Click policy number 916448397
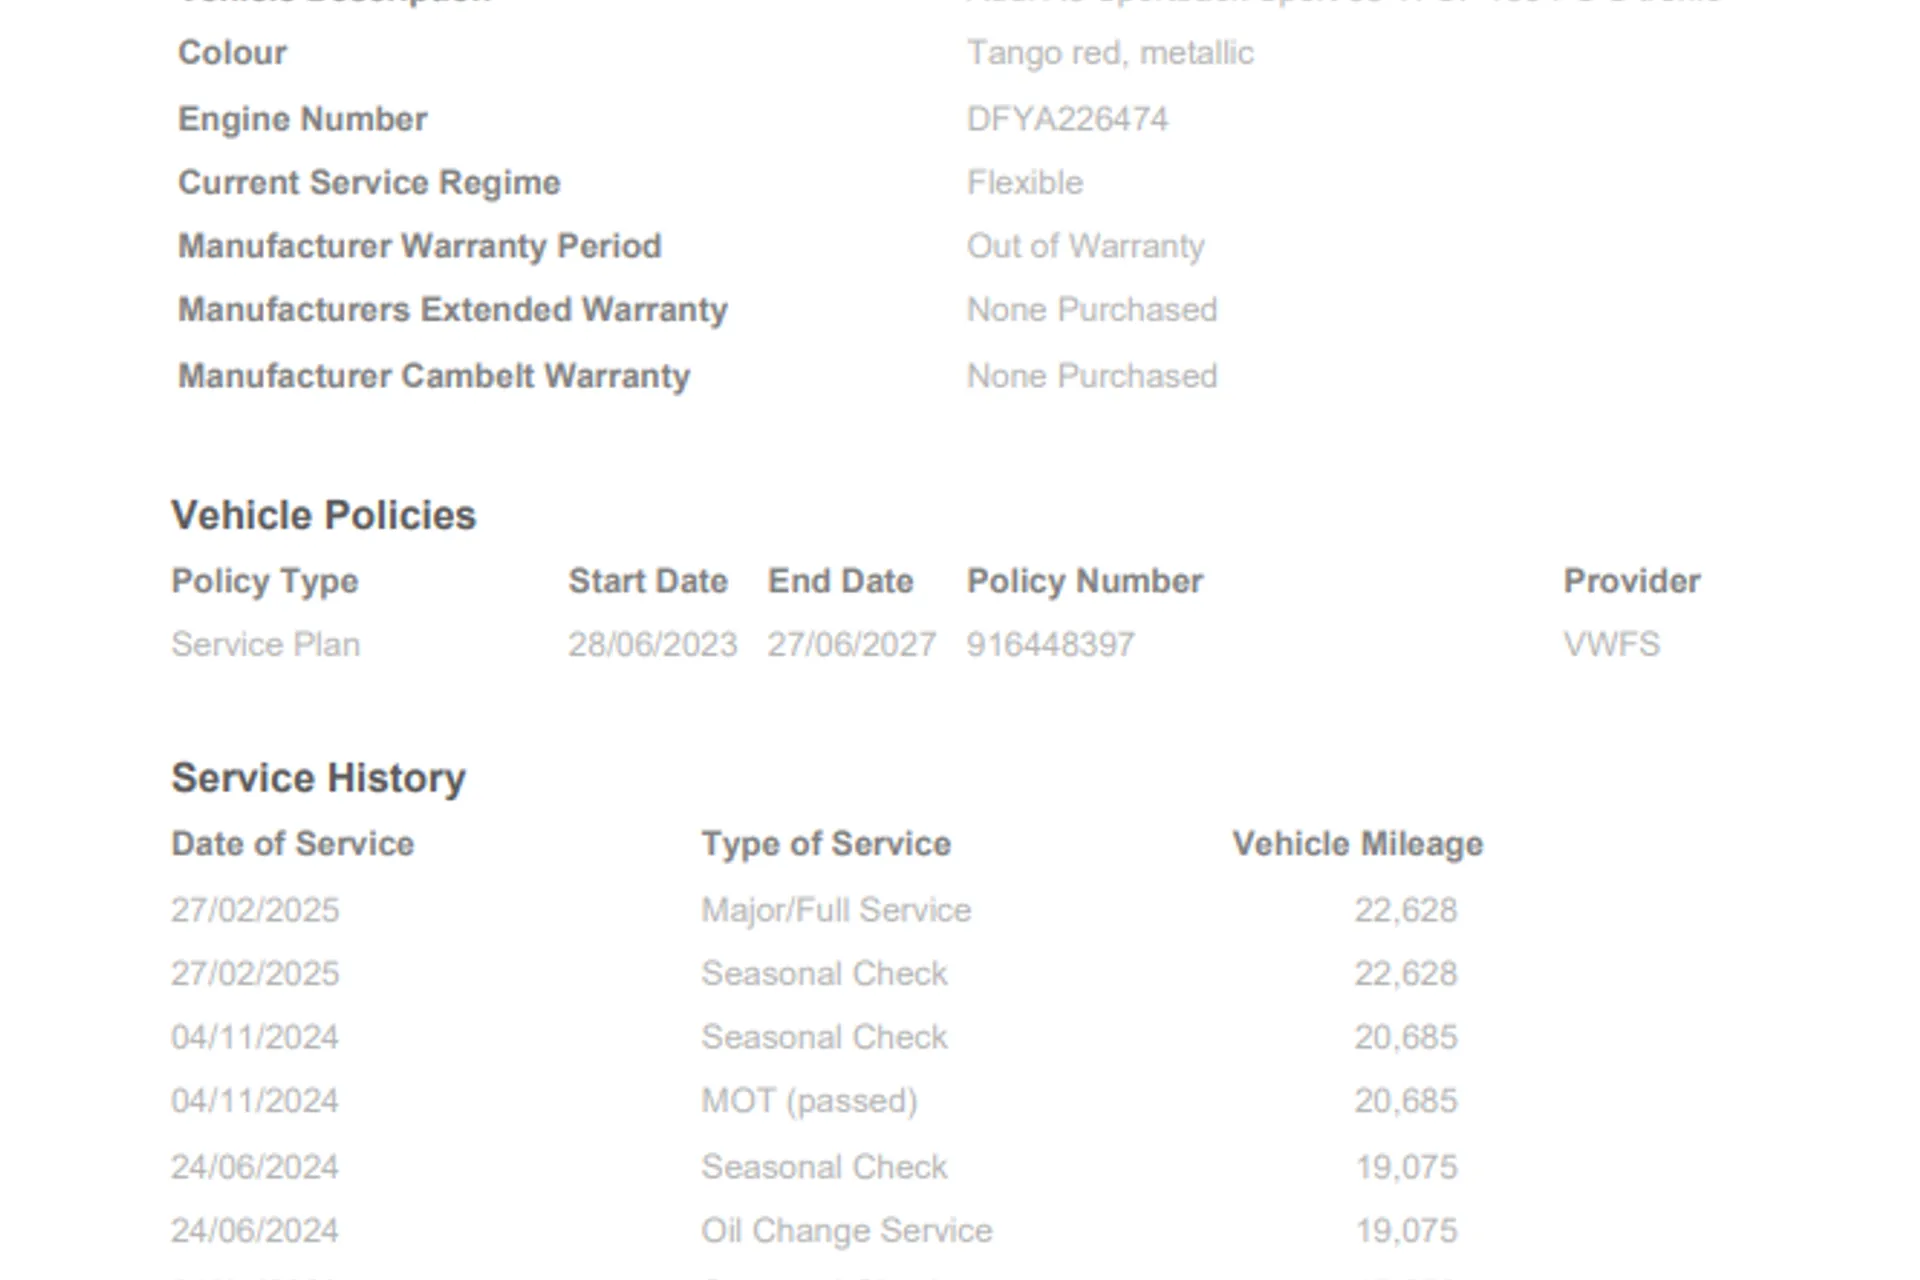Viewport: 1920px width, 1280px height. coord(1051,644)
